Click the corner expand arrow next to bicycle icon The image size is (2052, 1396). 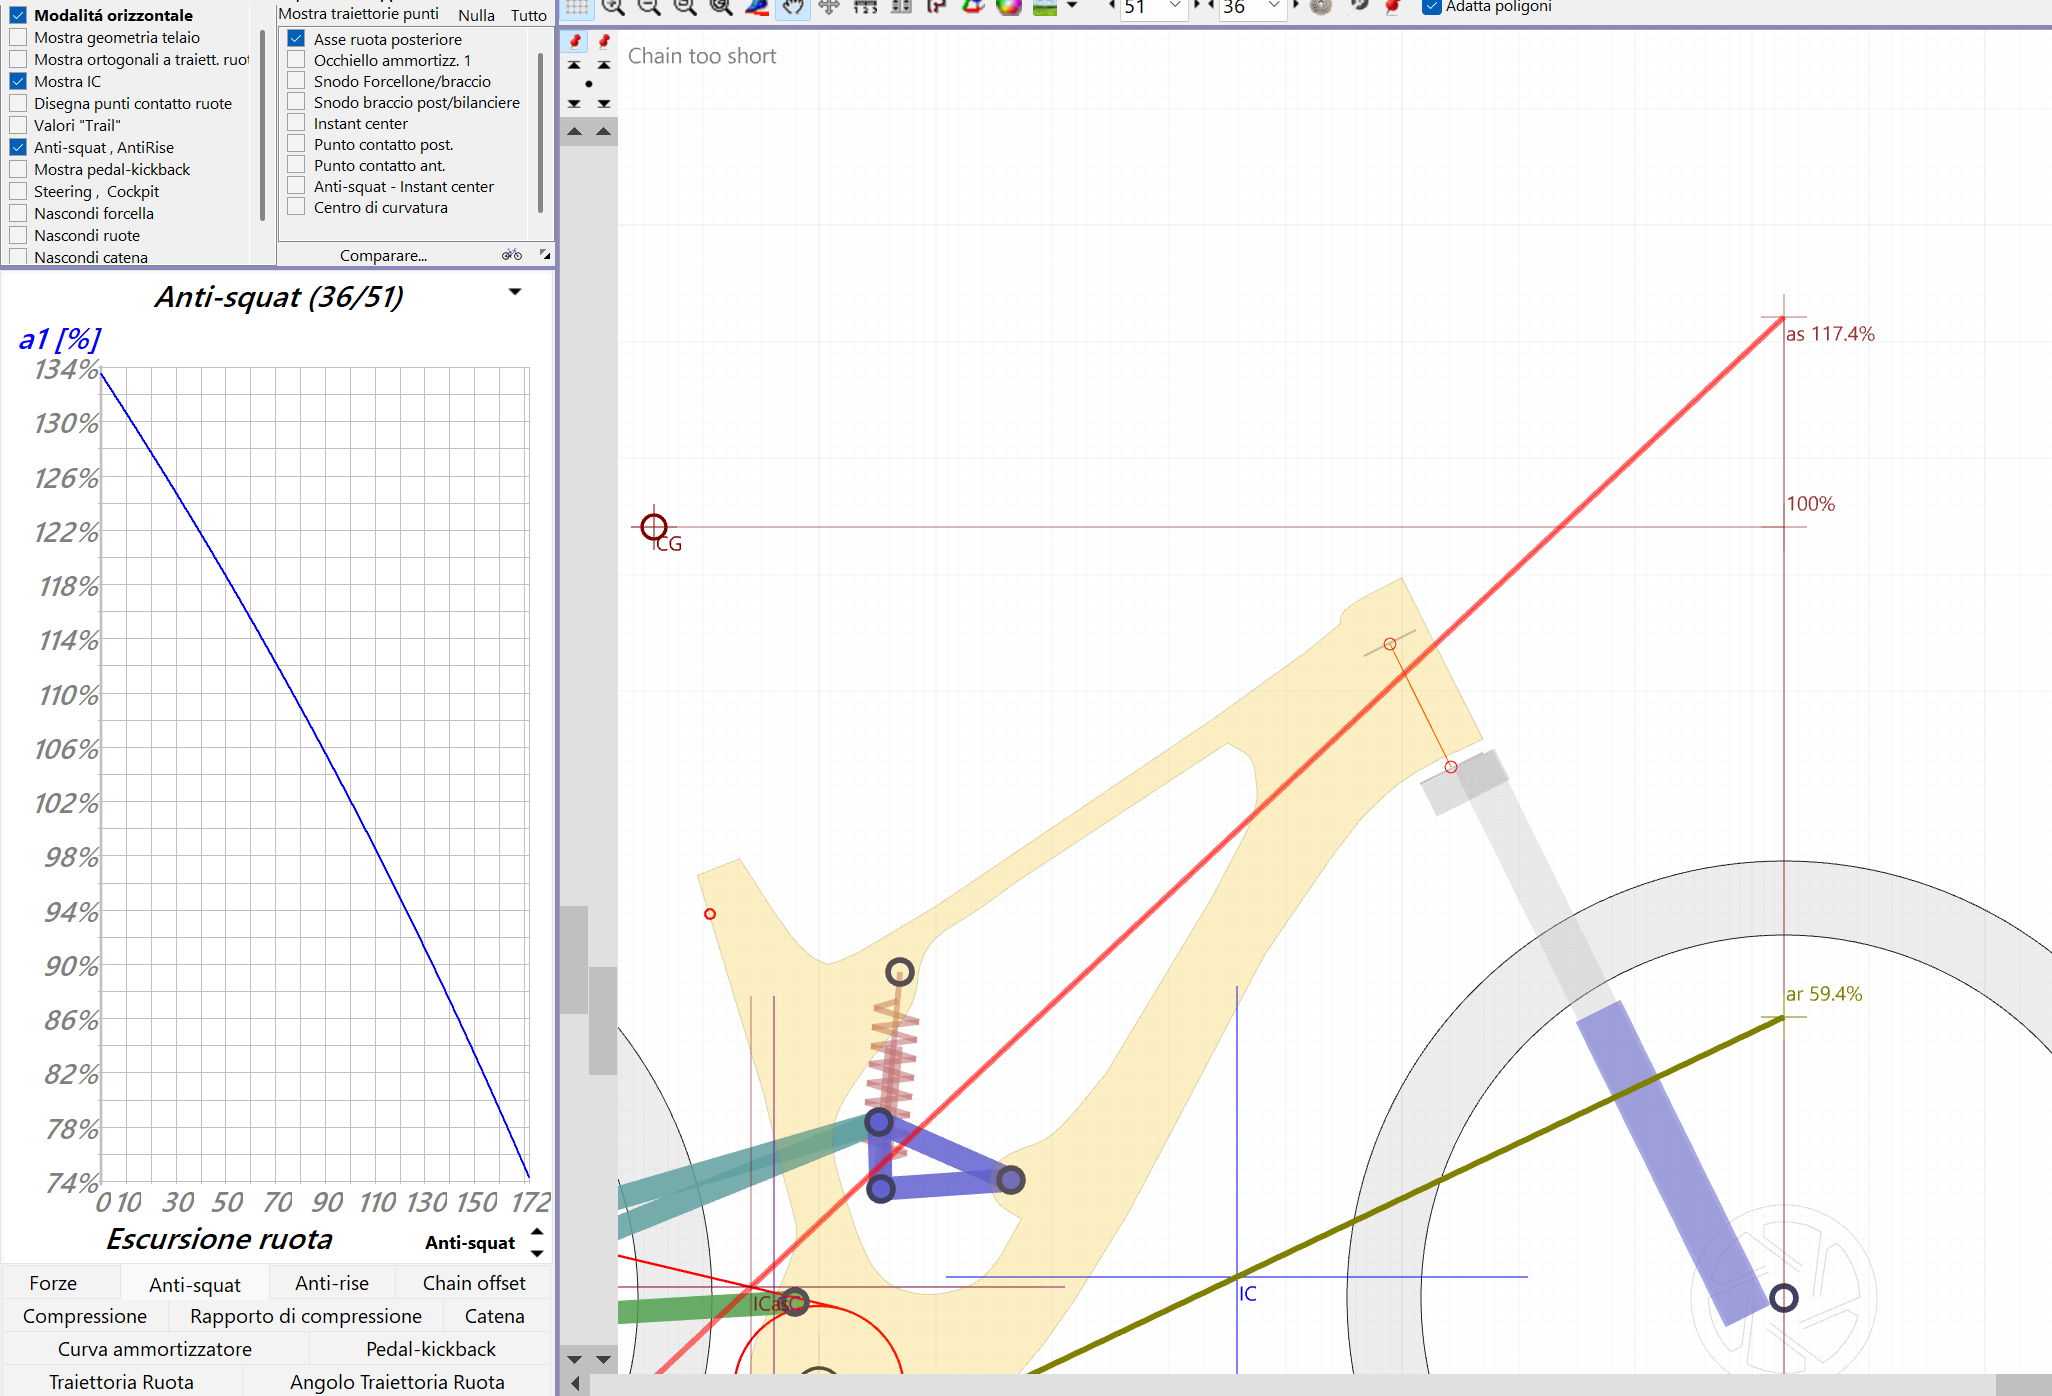click(545, 255)
